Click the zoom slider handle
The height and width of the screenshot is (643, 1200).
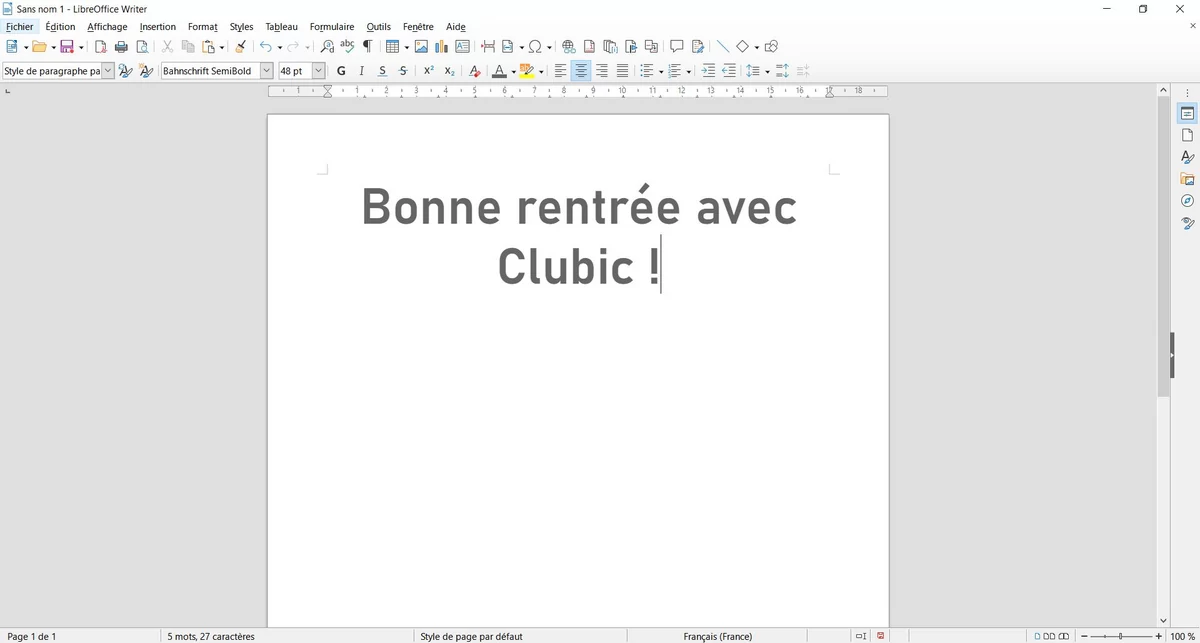point(1121,636)
